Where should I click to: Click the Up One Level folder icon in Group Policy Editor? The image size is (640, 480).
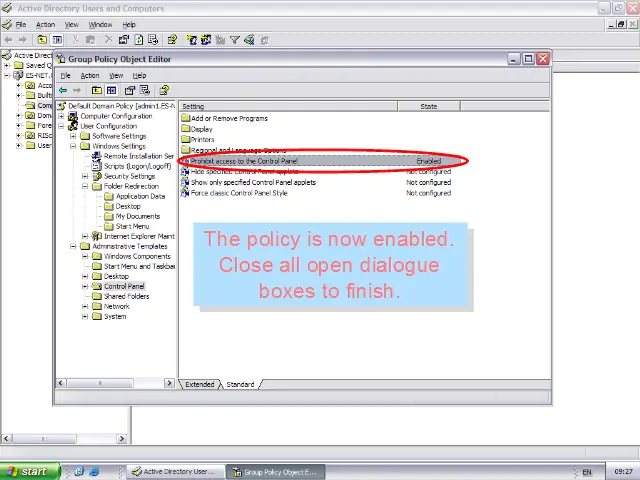tap(97, 90)
